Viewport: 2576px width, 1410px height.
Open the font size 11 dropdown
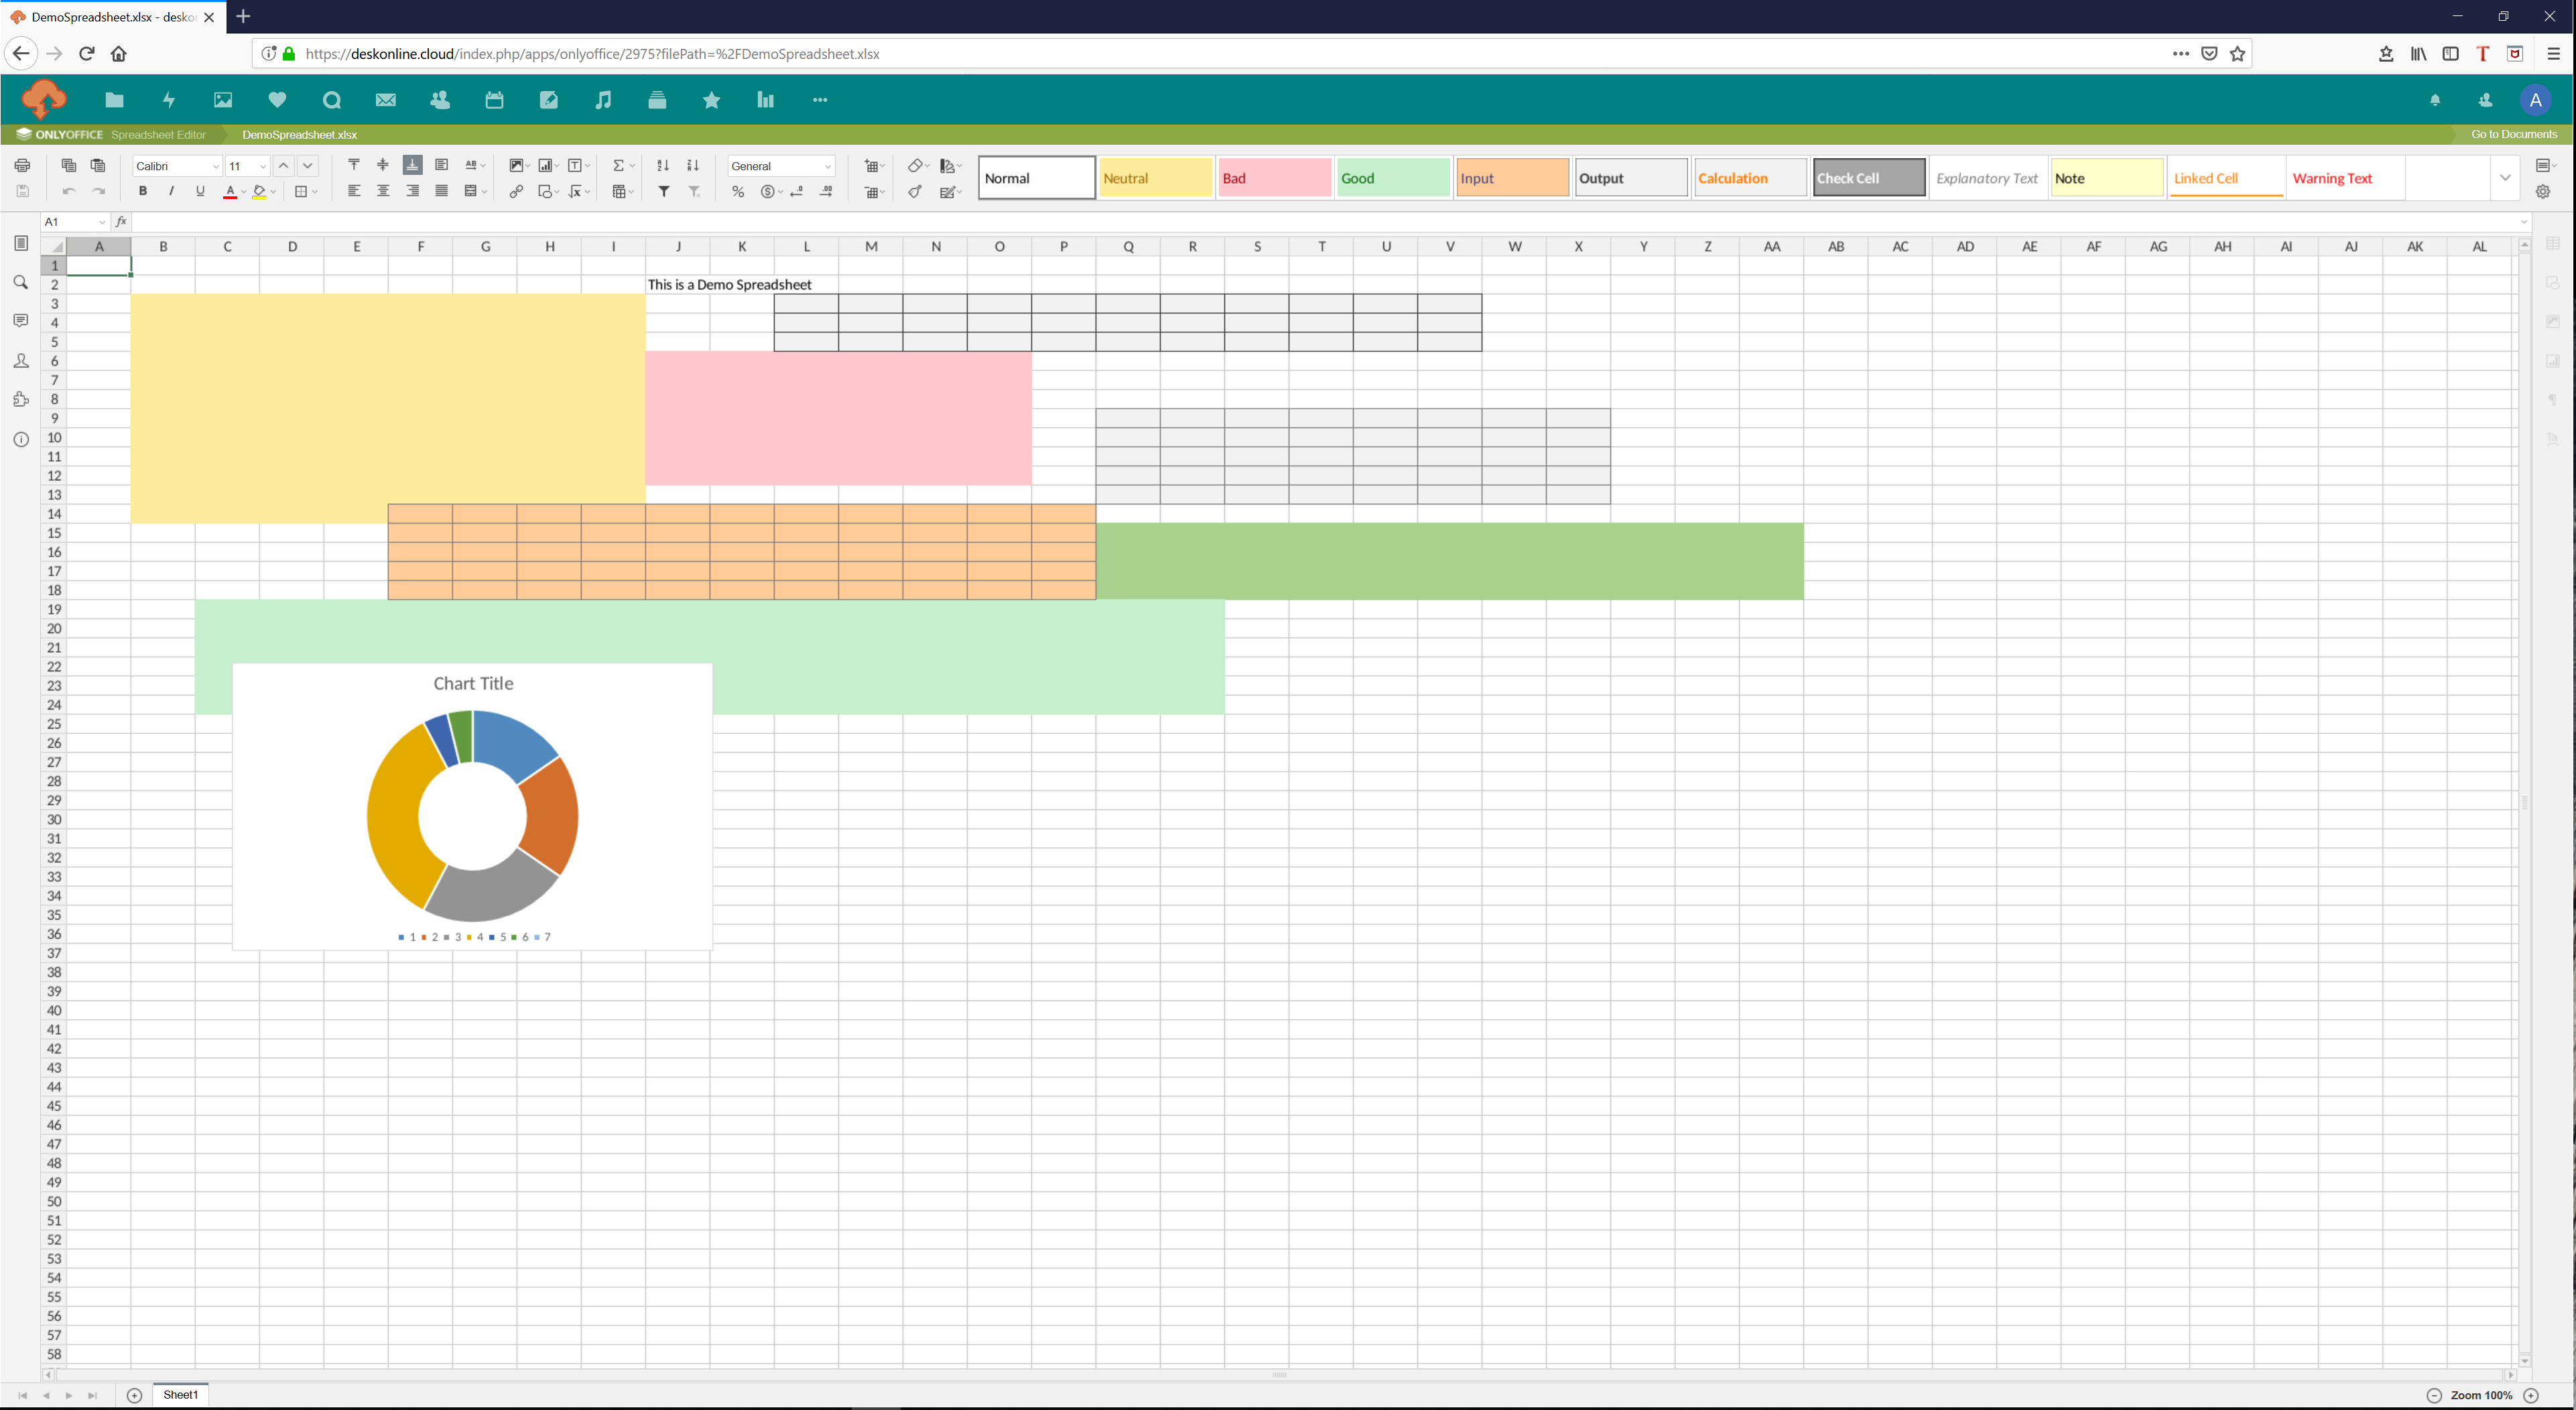pyautogui.click(x=263, y=167)
